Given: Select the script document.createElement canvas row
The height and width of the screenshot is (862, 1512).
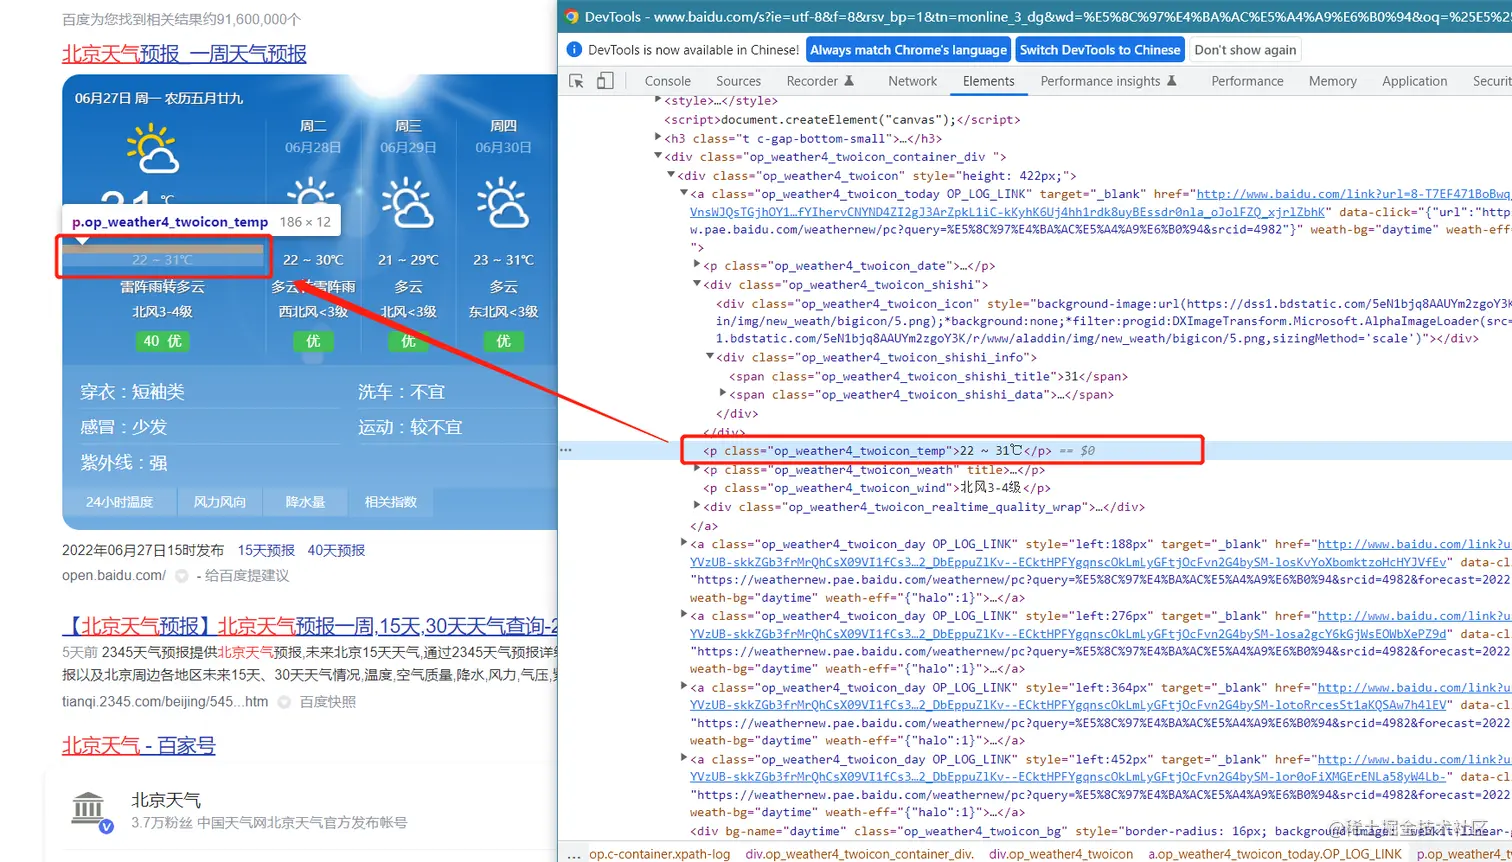Looking at the screenshot, I should coord(842,119).
